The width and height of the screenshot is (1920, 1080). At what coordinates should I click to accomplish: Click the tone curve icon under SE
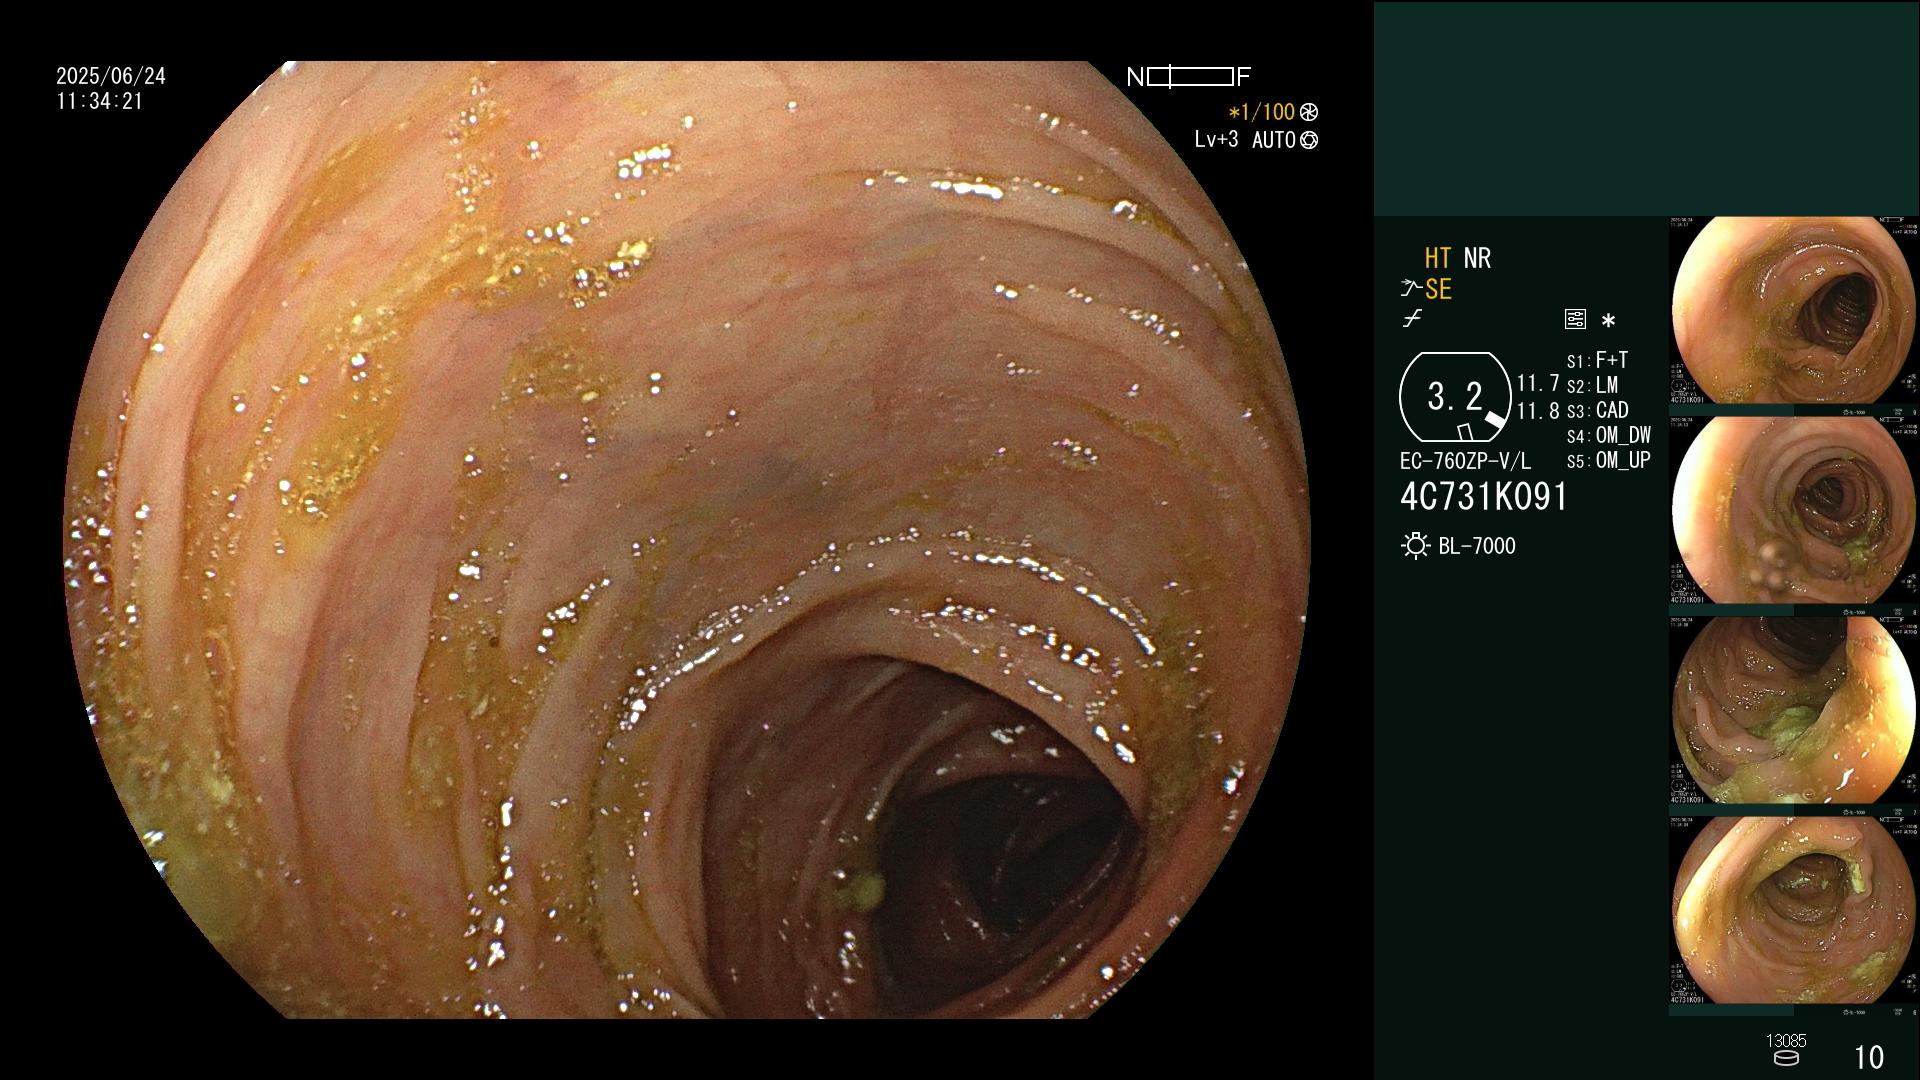coord(1412,319)
